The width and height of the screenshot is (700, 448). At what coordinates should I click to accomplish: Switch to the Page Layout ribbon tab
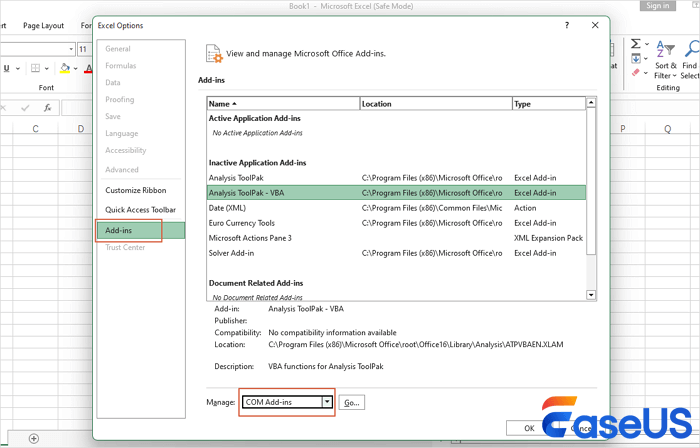43,25
